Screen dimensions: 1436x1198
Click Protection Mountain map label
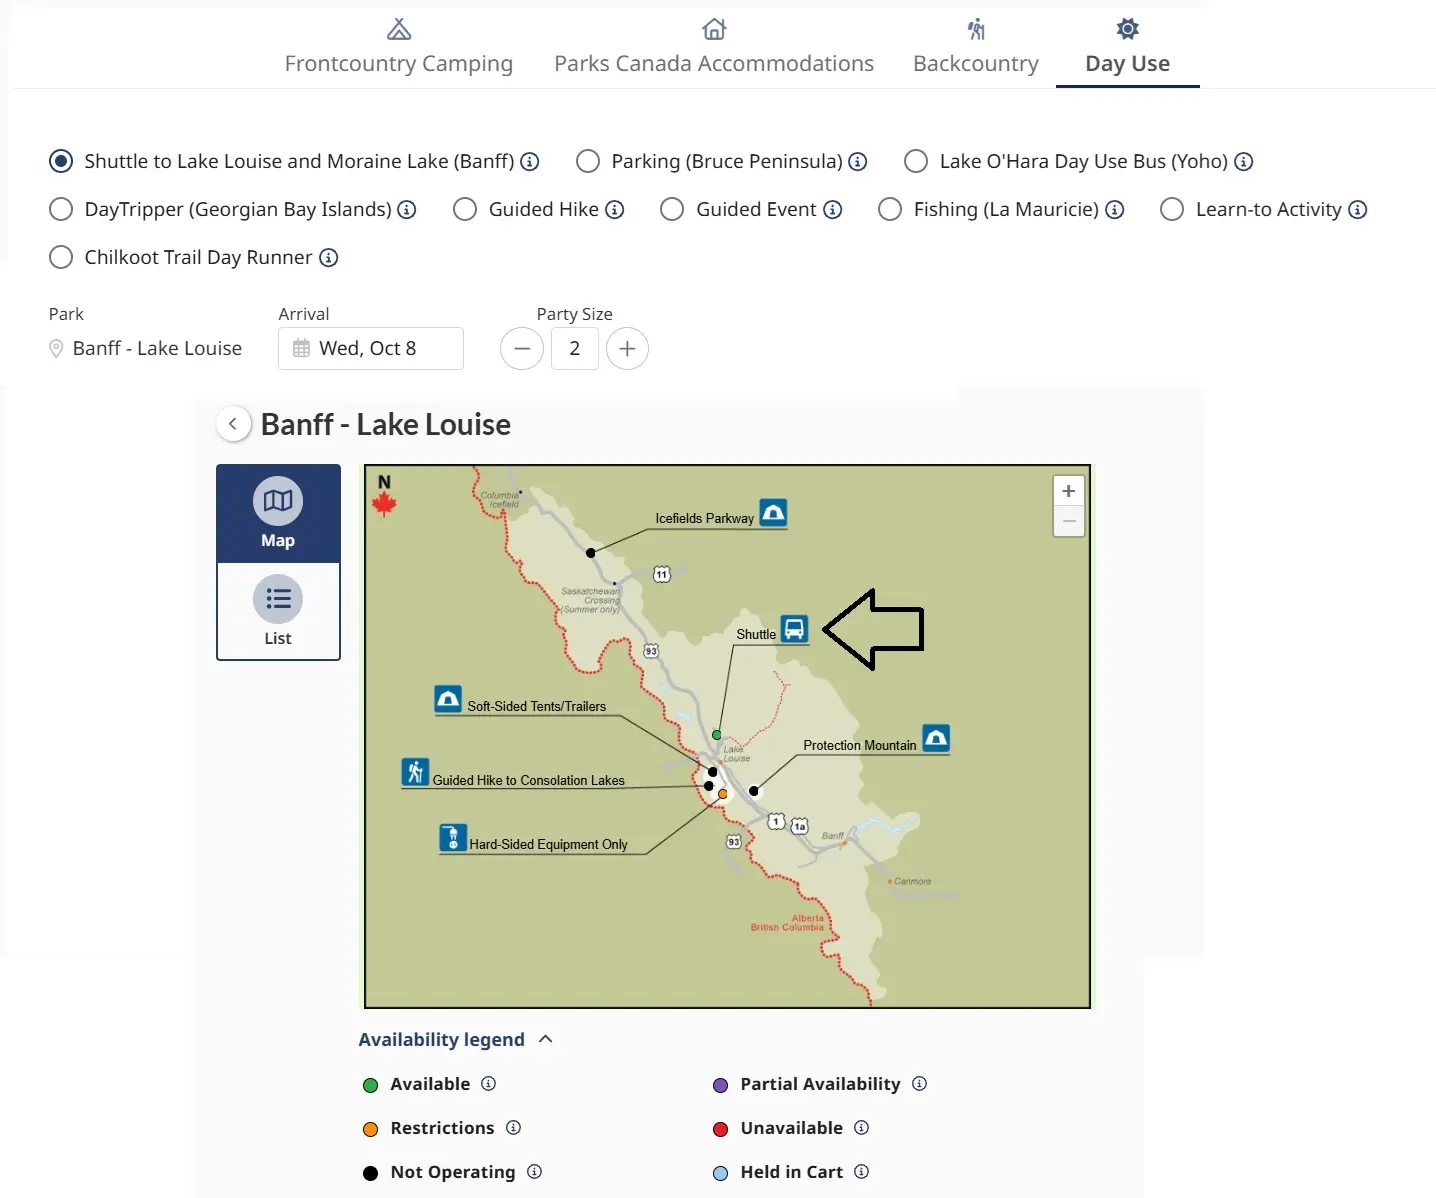pyautogui.click(x=860, y=745)
